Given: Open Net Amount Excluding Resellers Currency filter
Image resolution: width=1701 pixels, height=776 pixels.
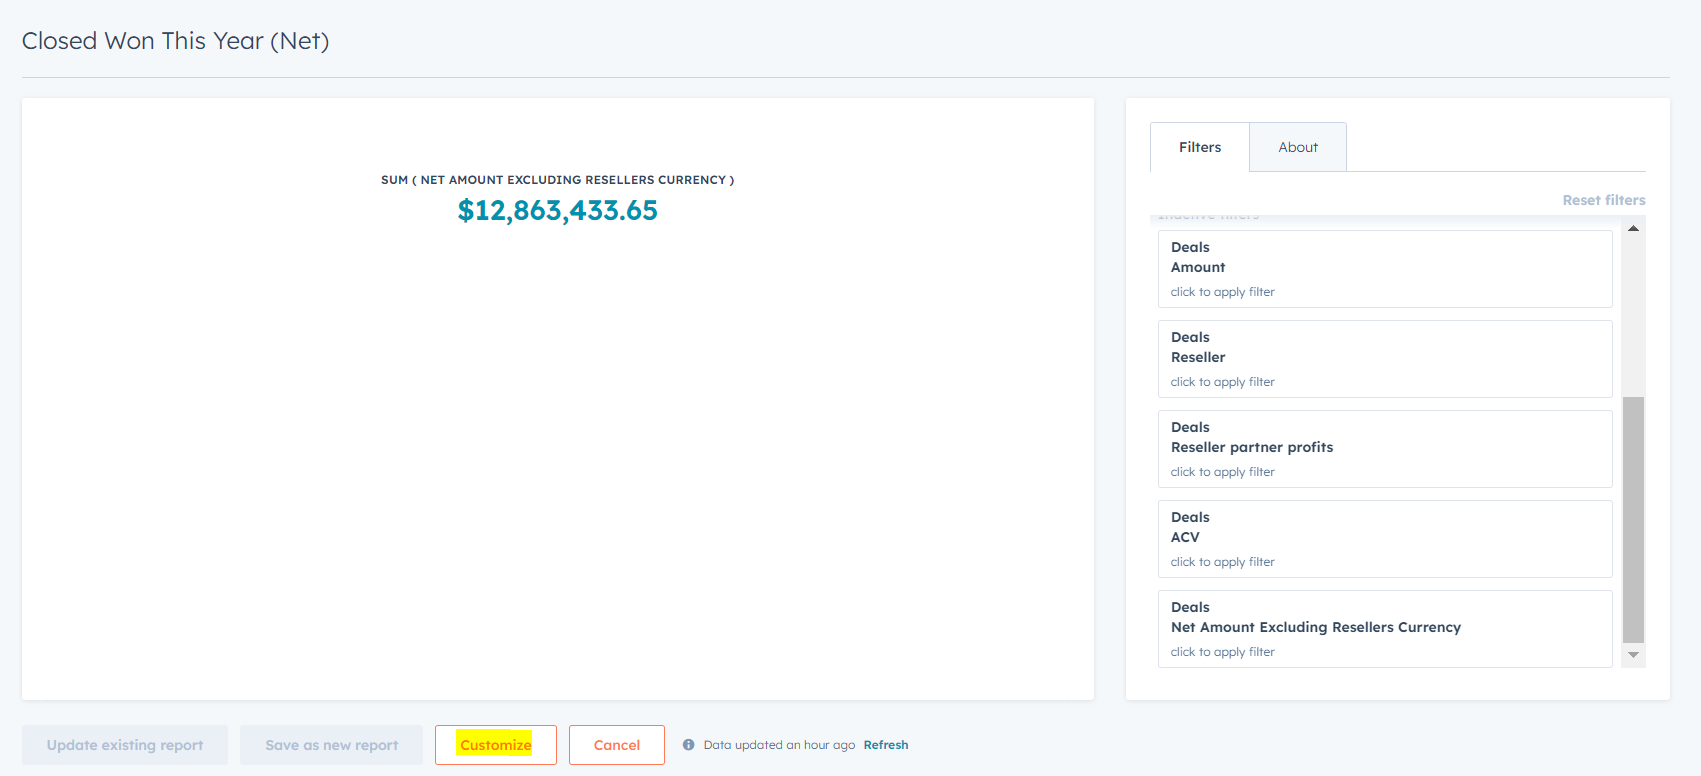Looking at the screenshot, I should pyautogui.click(x=1384, y=629).
